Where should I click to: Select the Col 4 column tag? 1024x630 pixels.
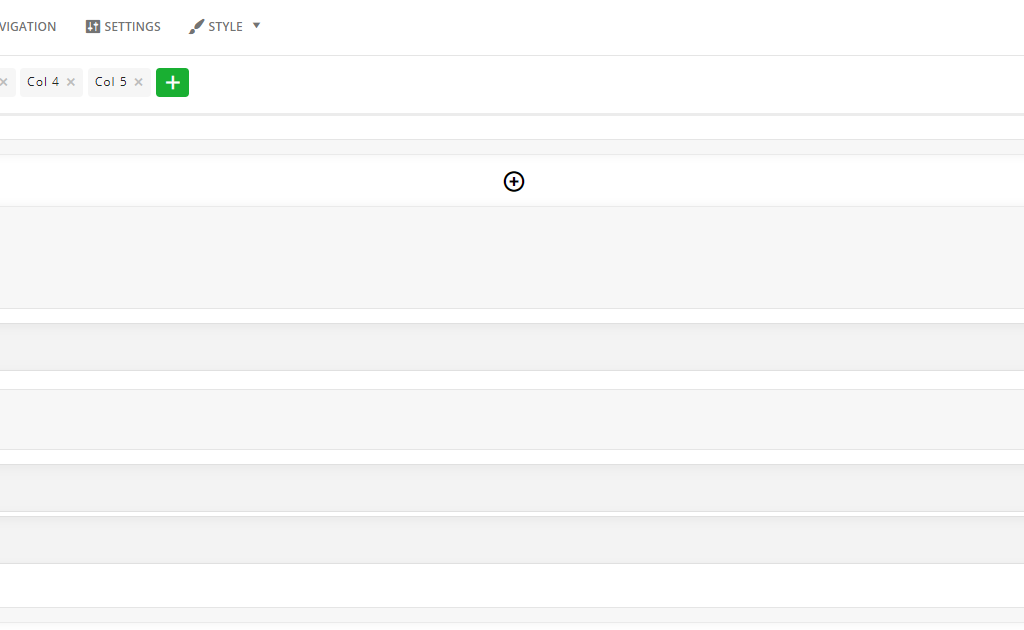[x=43, y=82]
